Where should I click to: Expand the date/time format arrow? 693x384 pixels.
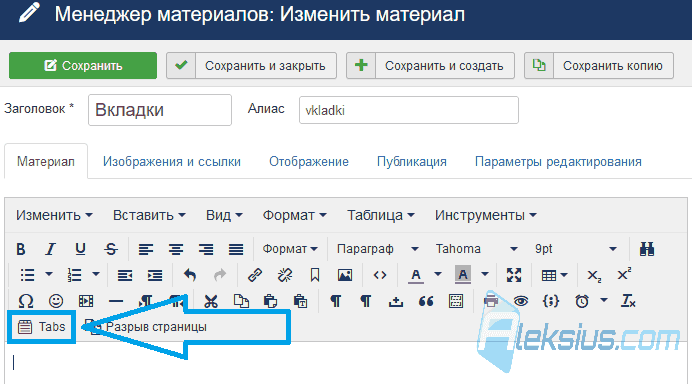click(604, 300)
